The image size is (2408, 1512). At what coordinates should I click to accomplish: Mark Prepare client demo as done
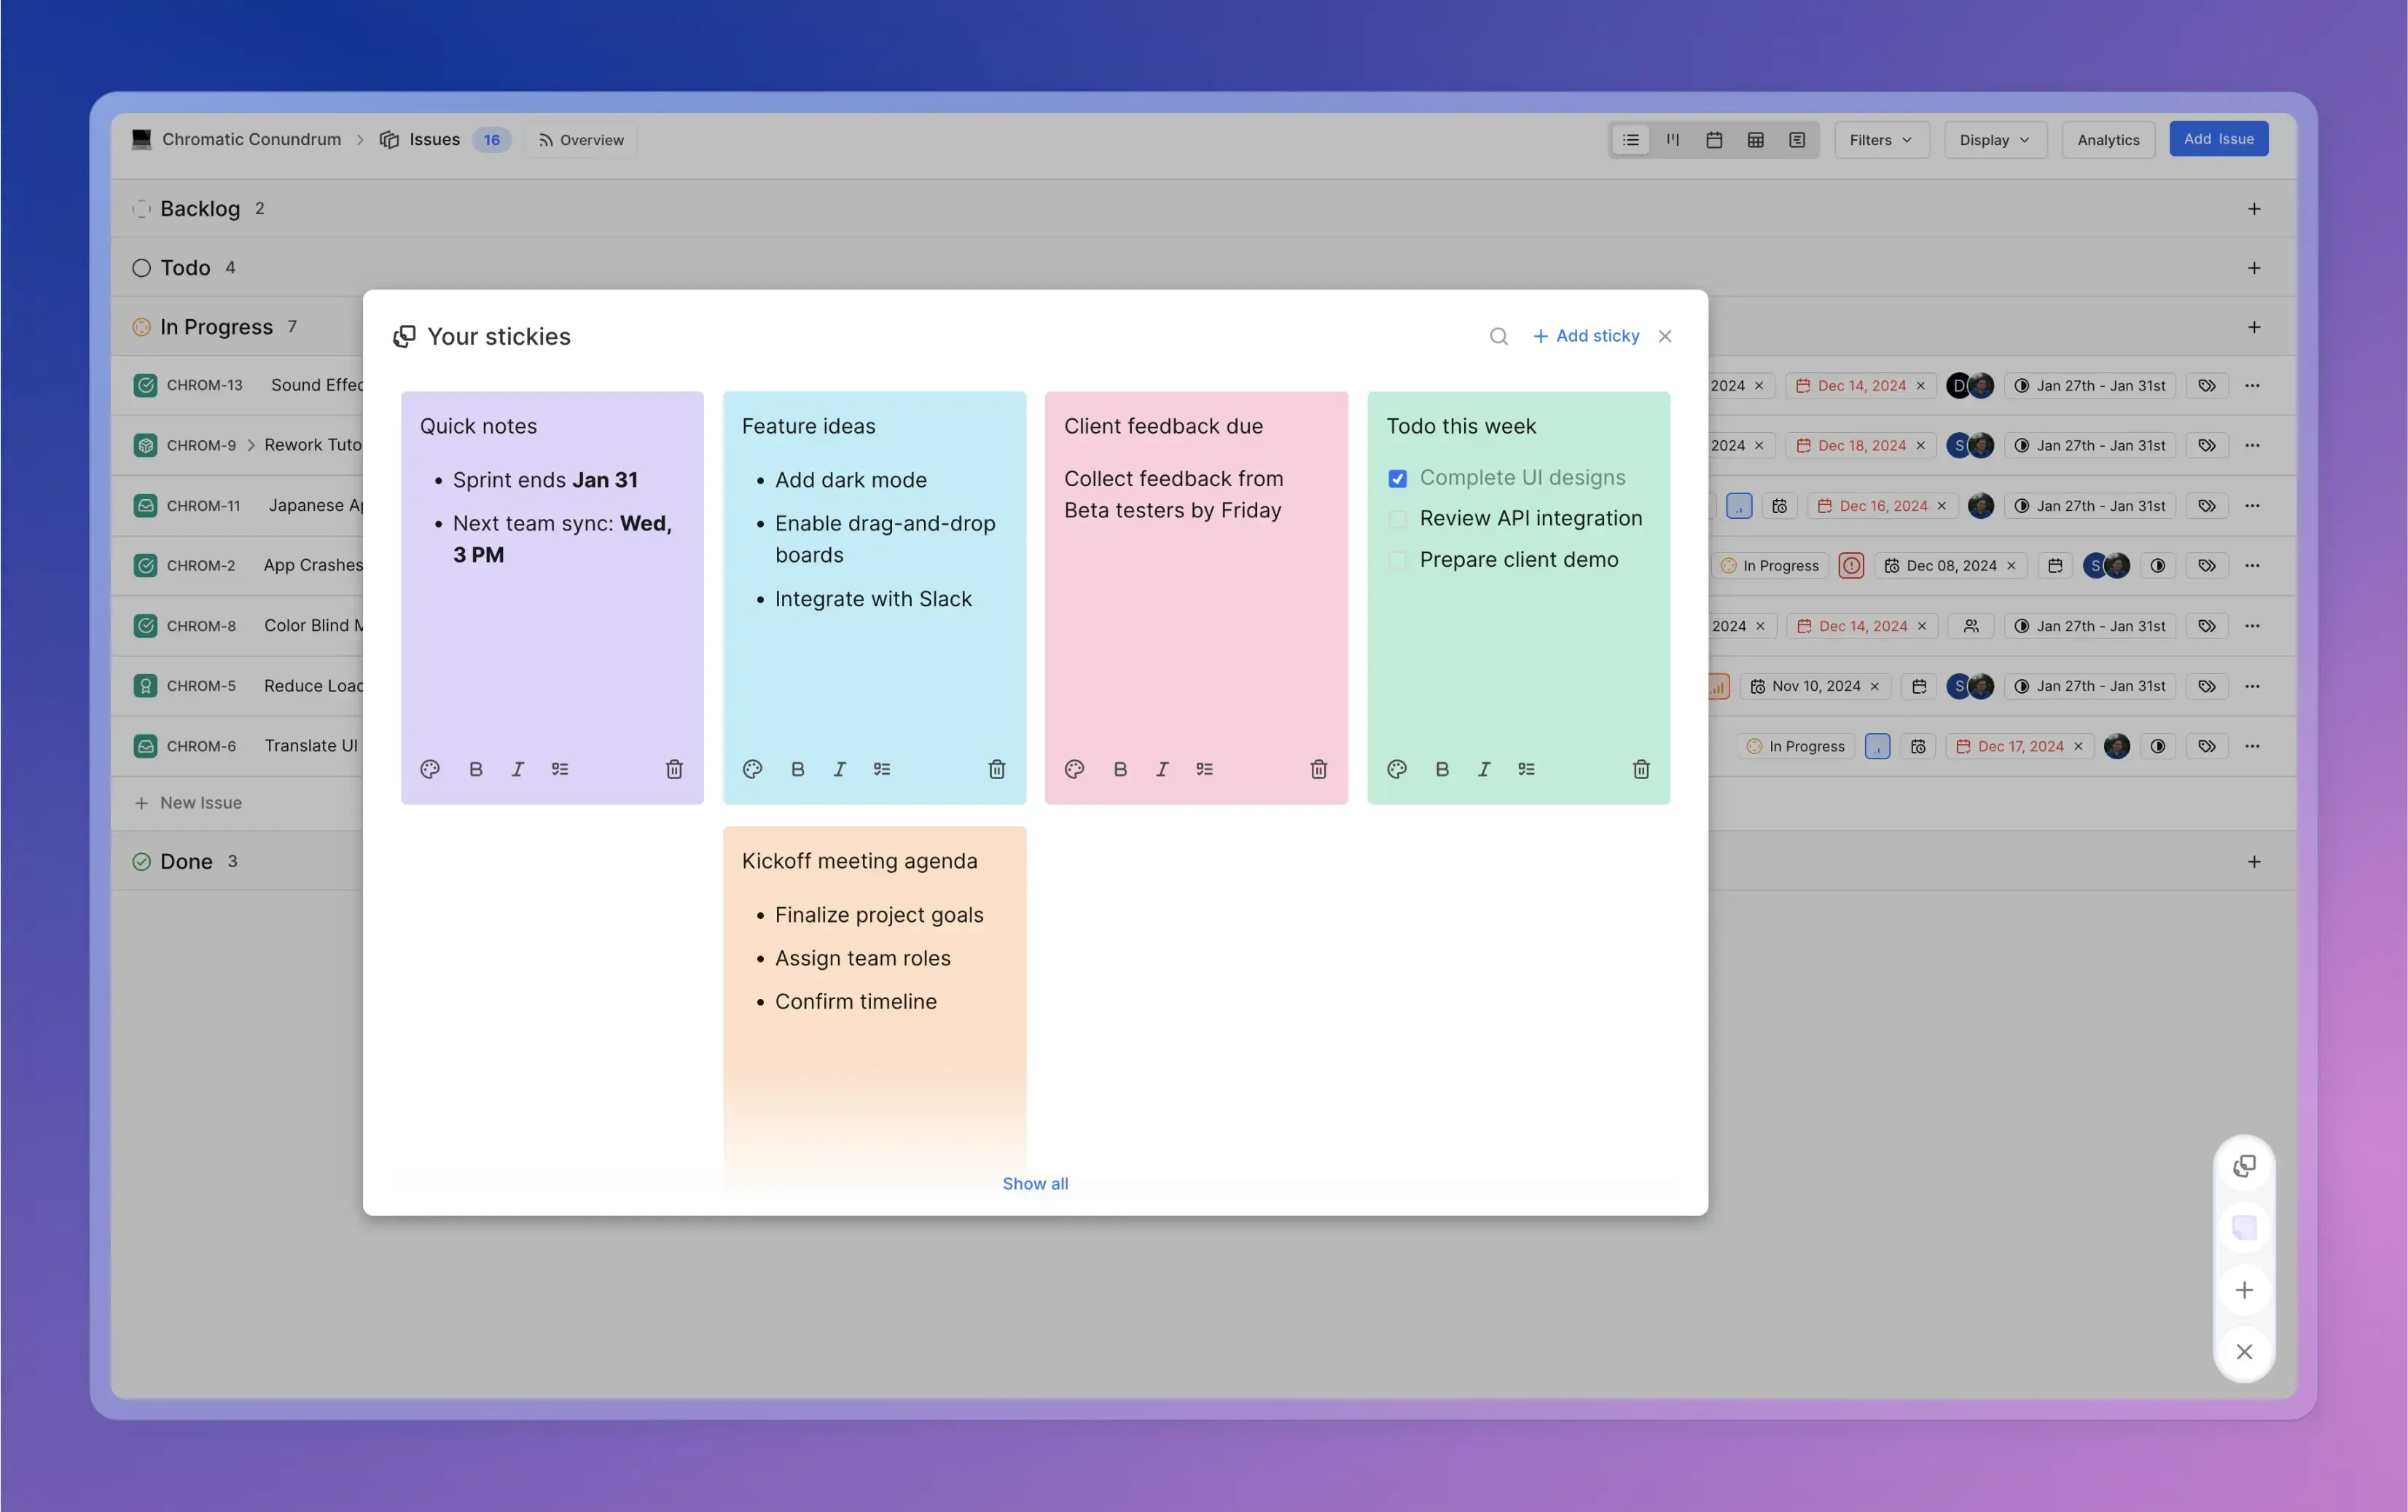[1397, 560]
